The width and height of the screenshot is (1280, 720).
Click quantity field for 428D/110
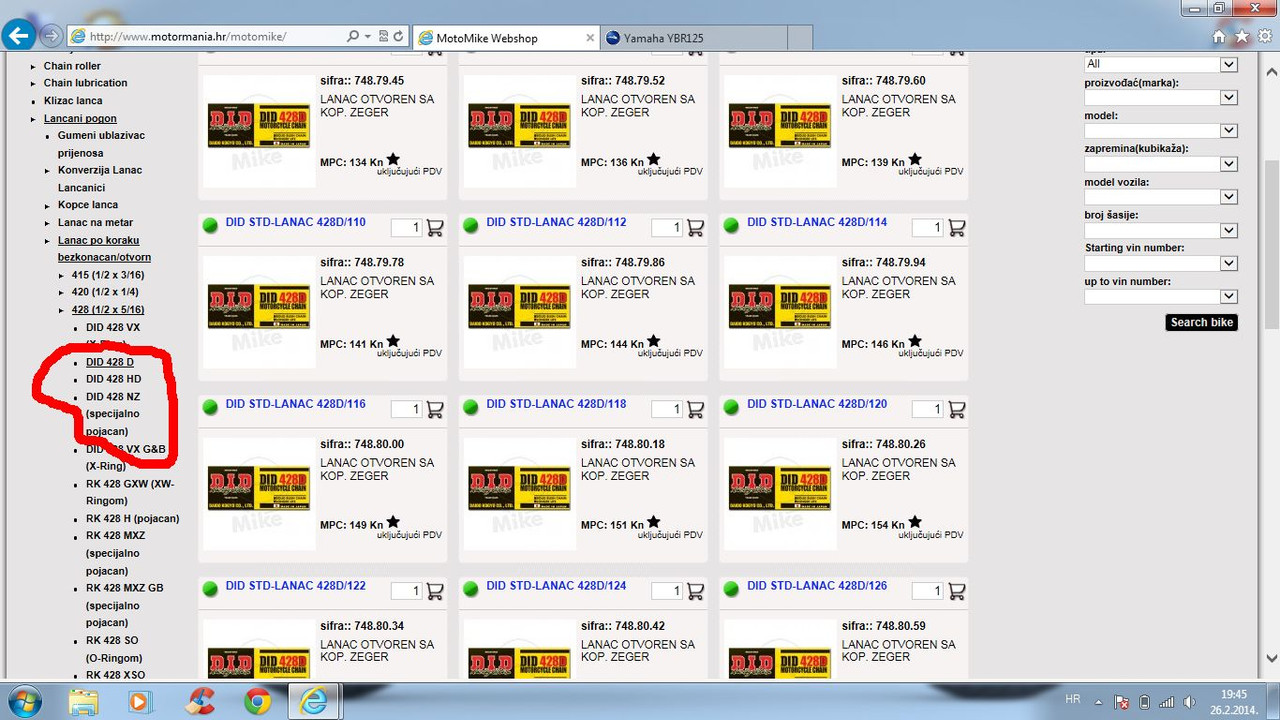[406, 228]
